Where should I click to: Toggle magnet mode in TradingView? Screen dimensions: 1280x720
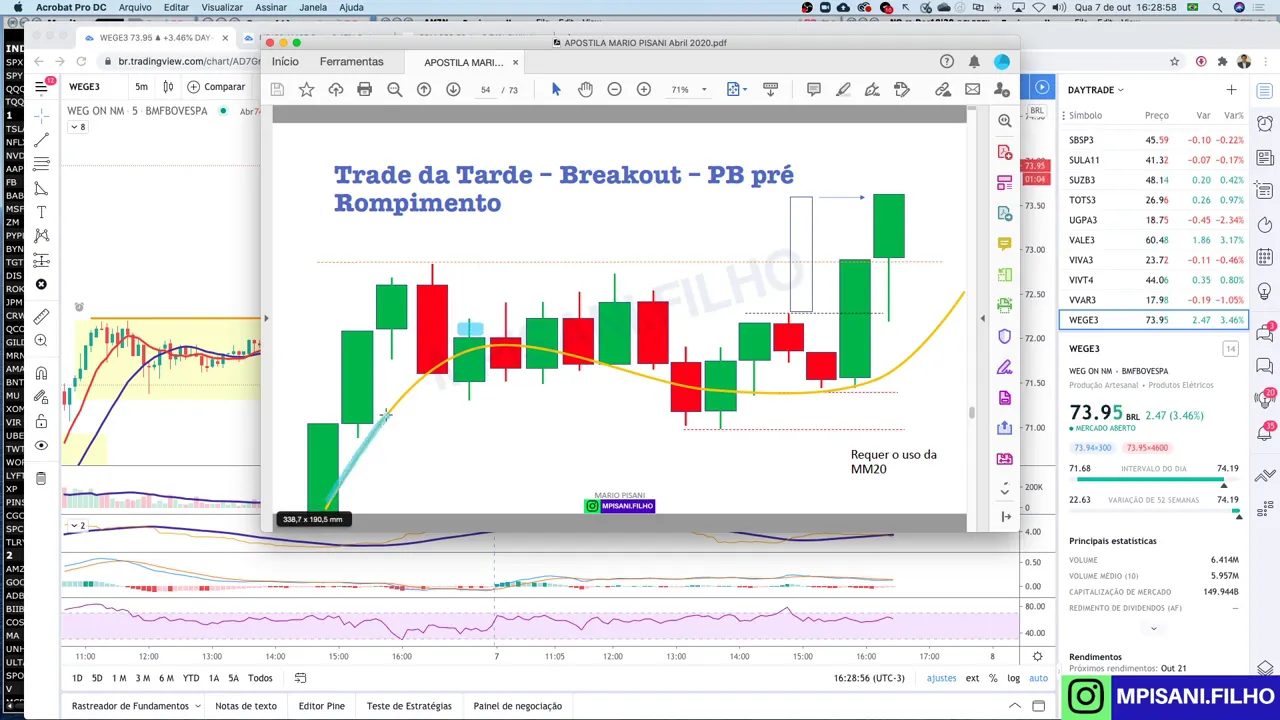pos(41,373)
